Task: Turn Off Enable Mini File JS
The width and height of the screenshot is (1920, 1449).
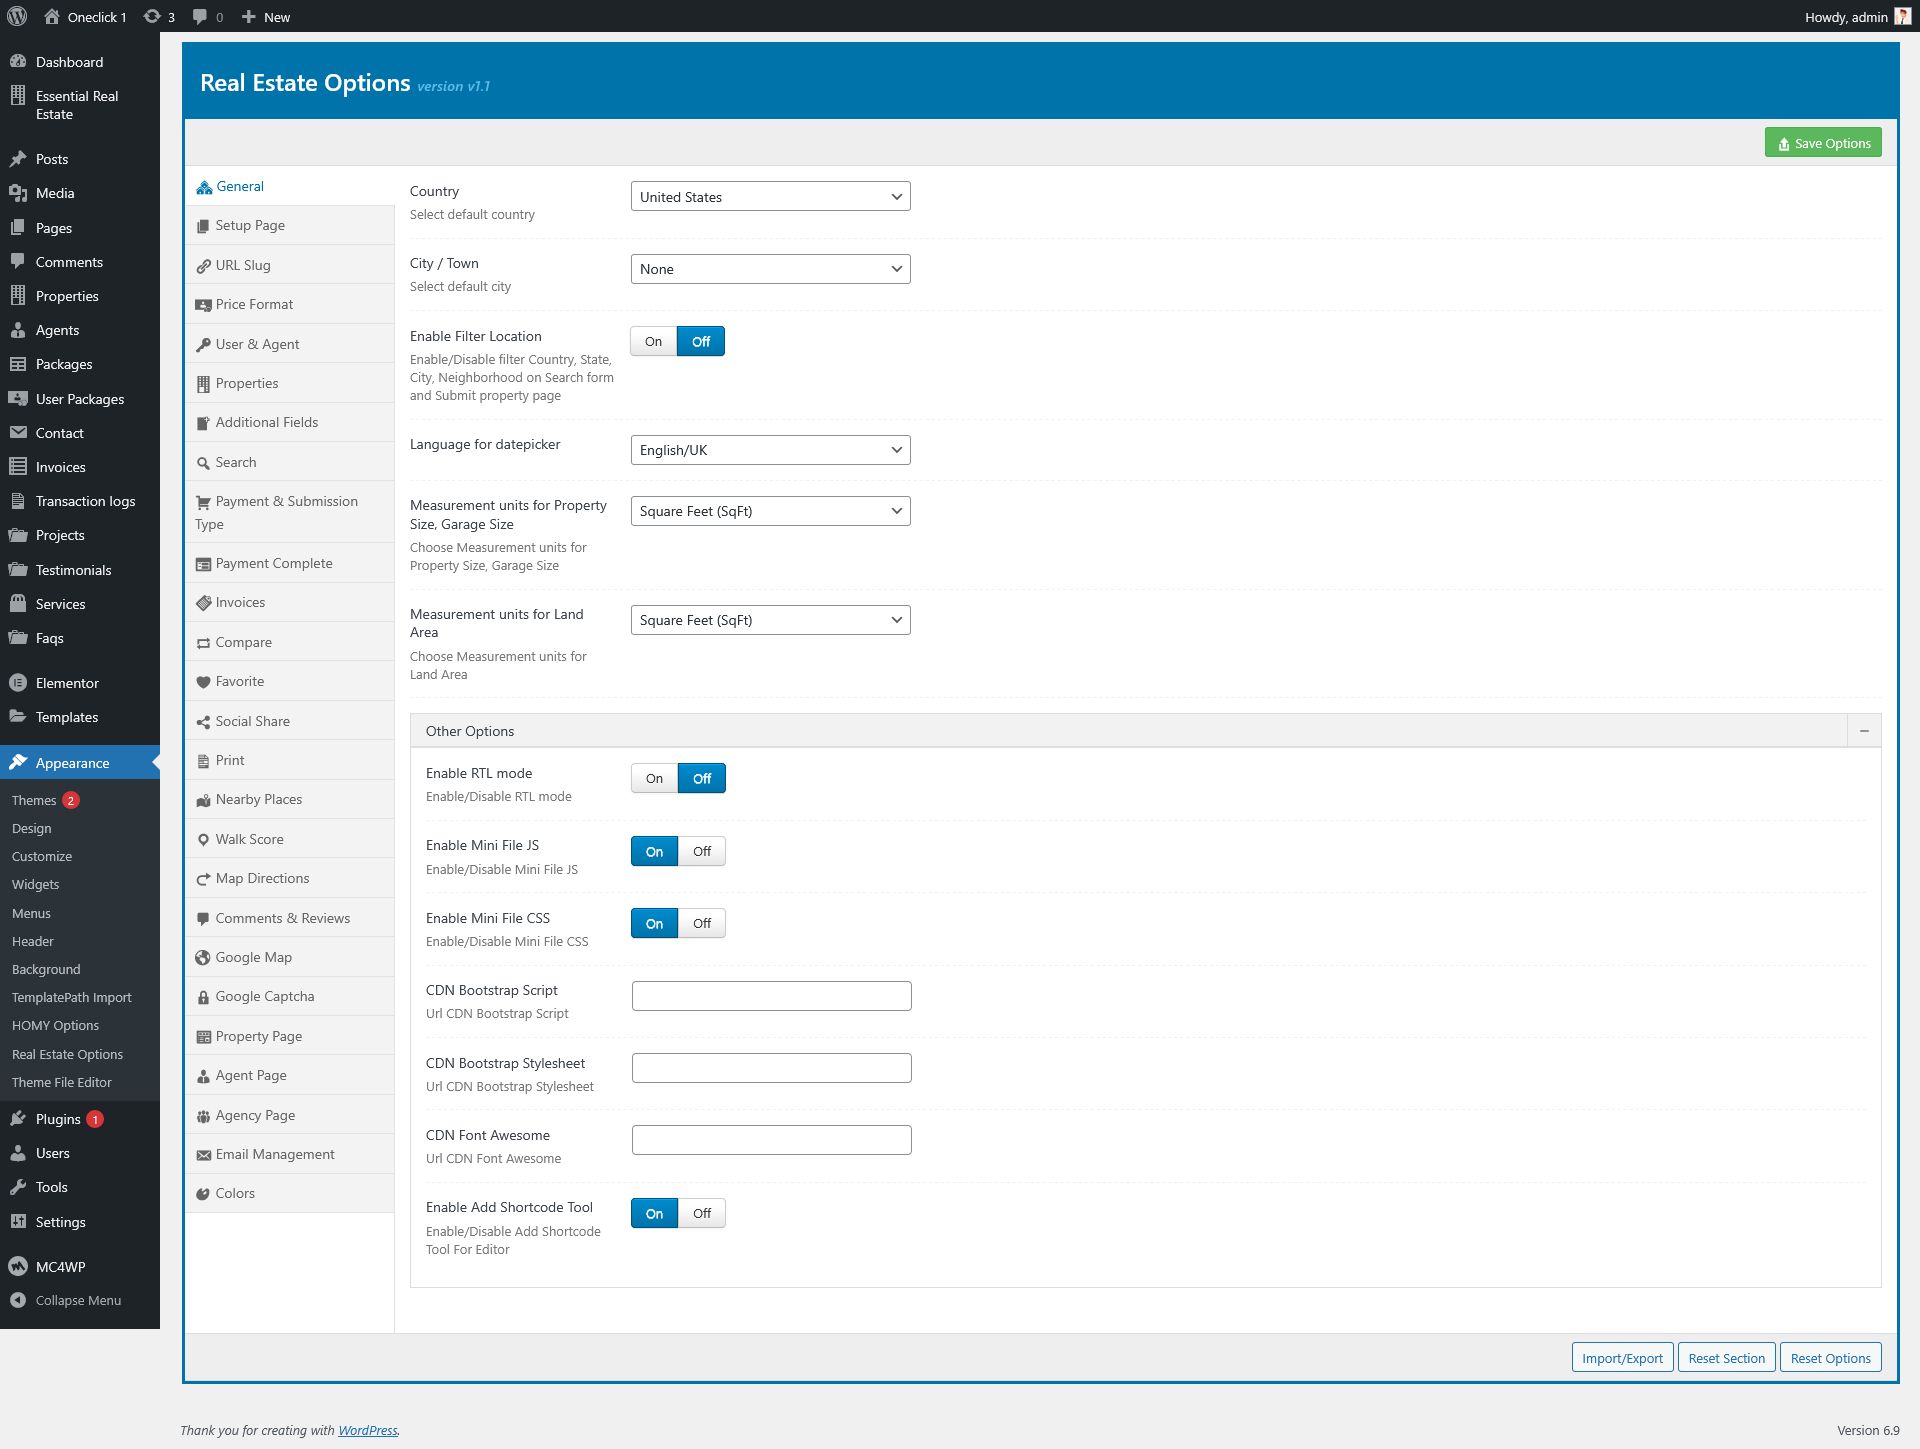Action: point(702,851)
